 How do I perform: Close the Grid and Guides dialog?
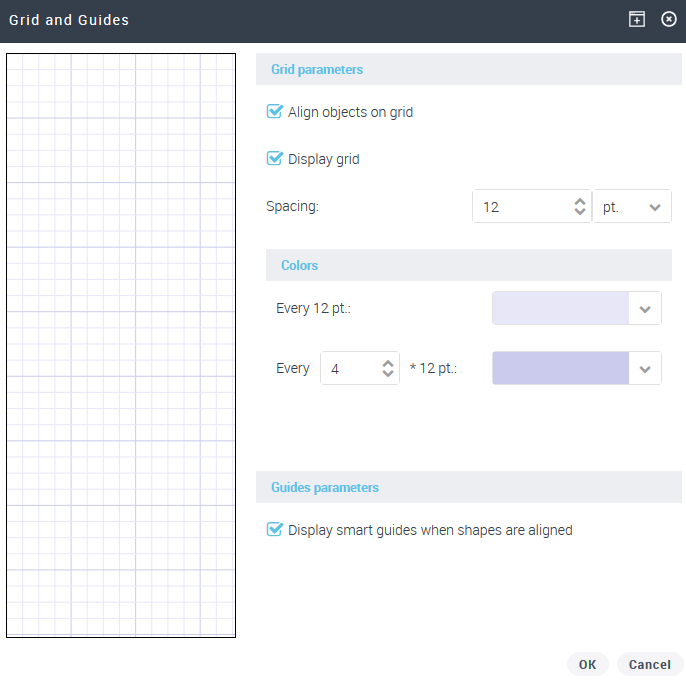(x=669, y=20)
